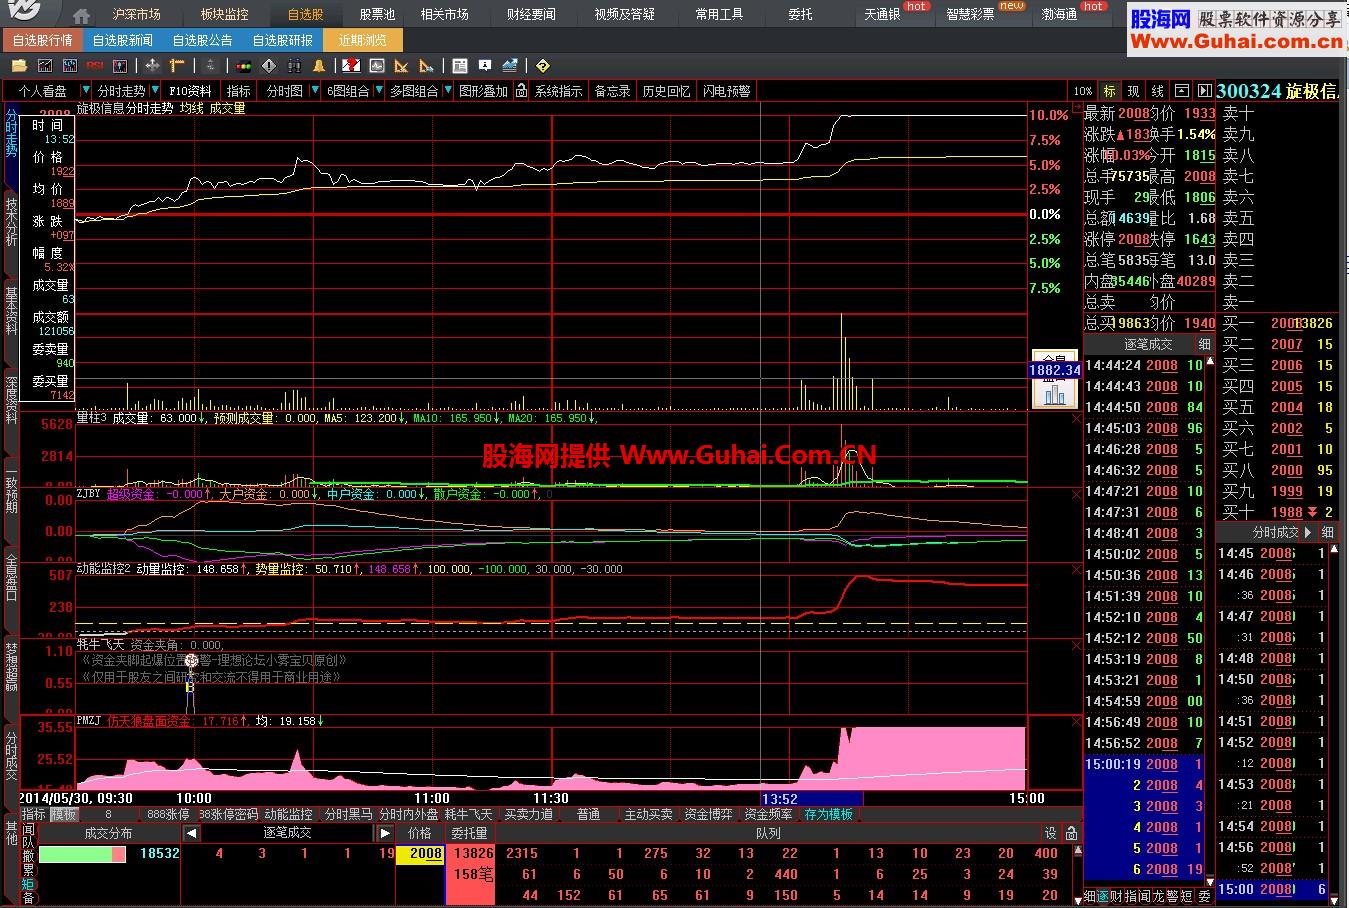Image resolution: width=1349 pixels, height=908 pixels.
Task: Click the binoculars search icon
Action: click(294, 66)
